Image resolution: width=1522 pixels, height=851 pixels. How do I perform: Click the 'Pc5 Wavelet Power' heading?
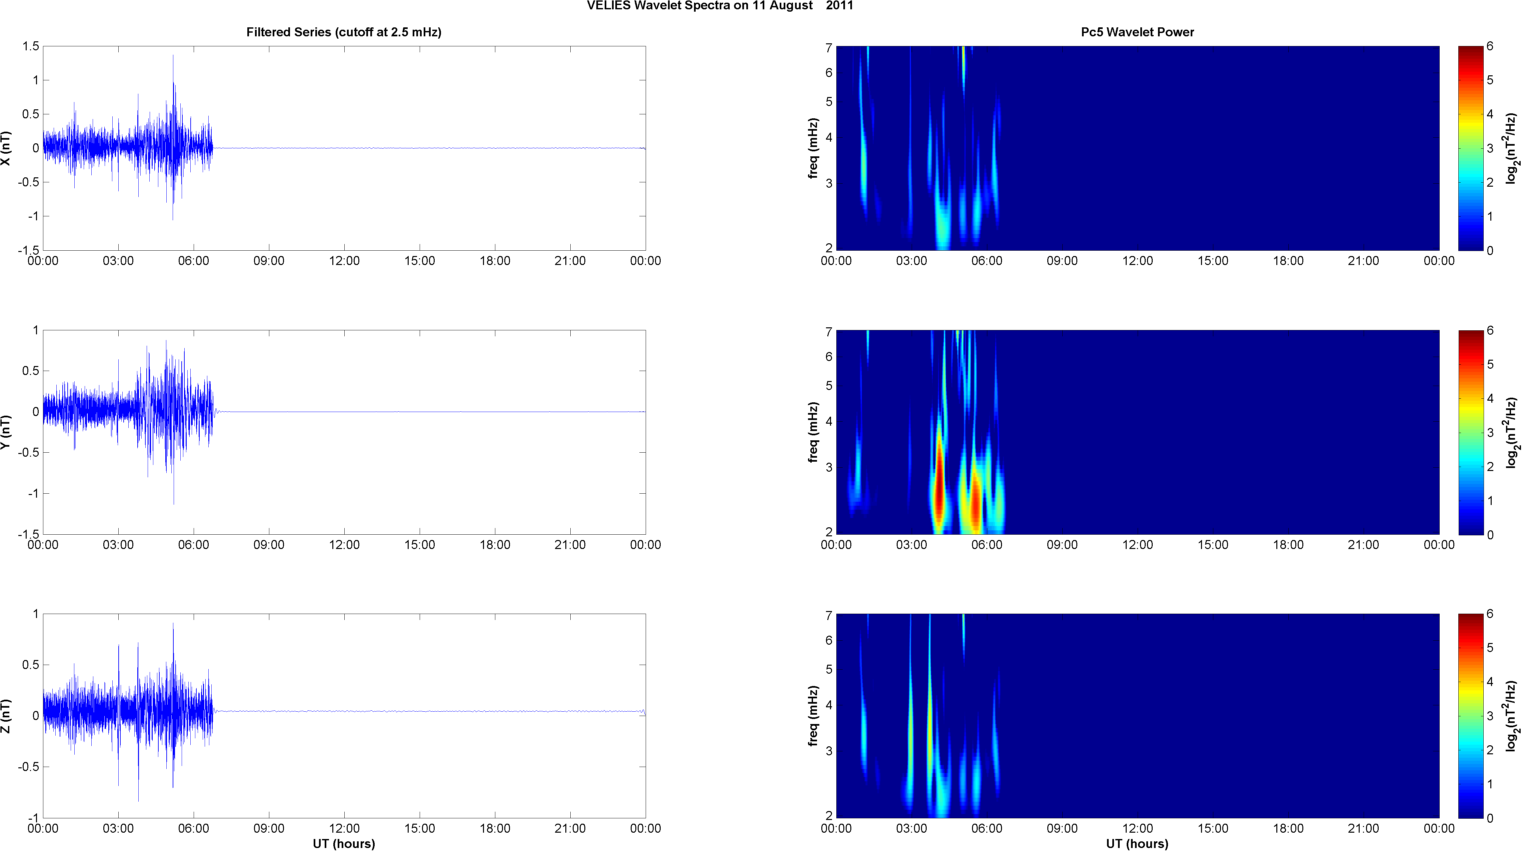tap(1137, 32)
